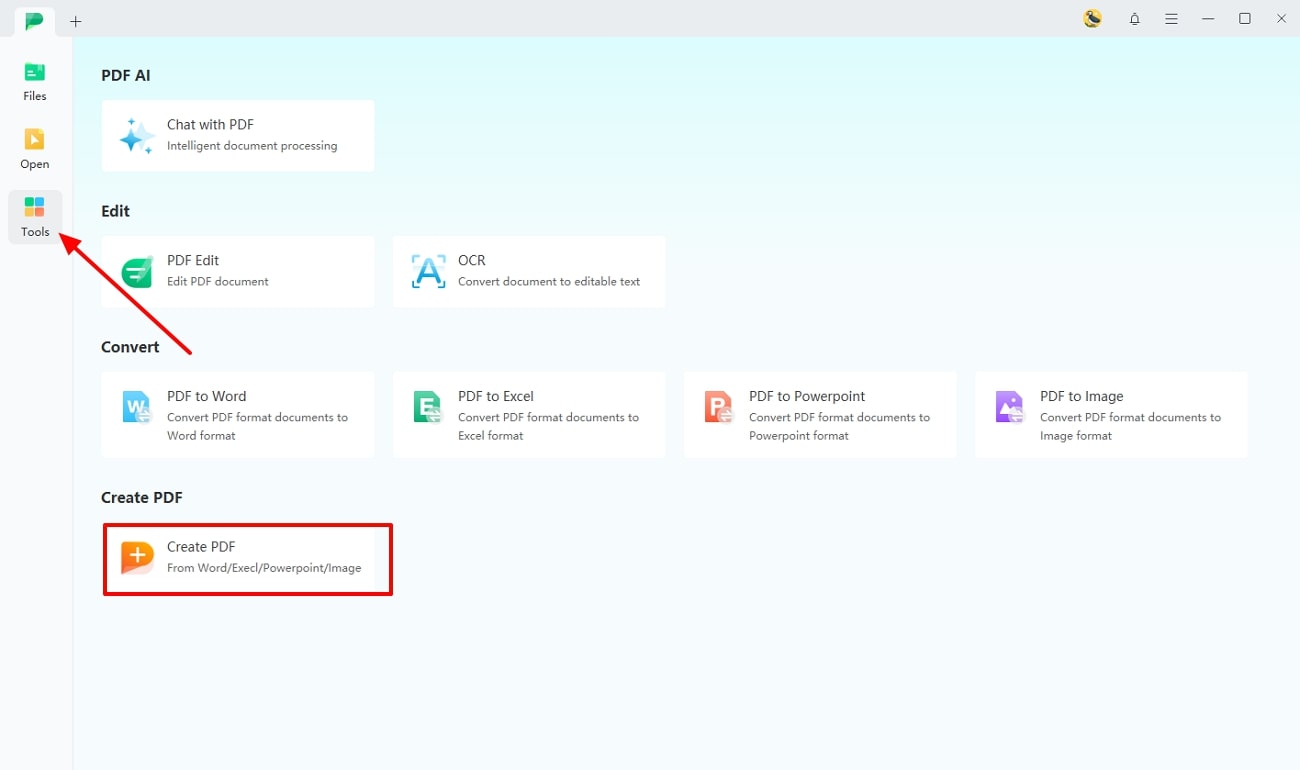Click the Powerpoint format description text

tap(839, 427)
